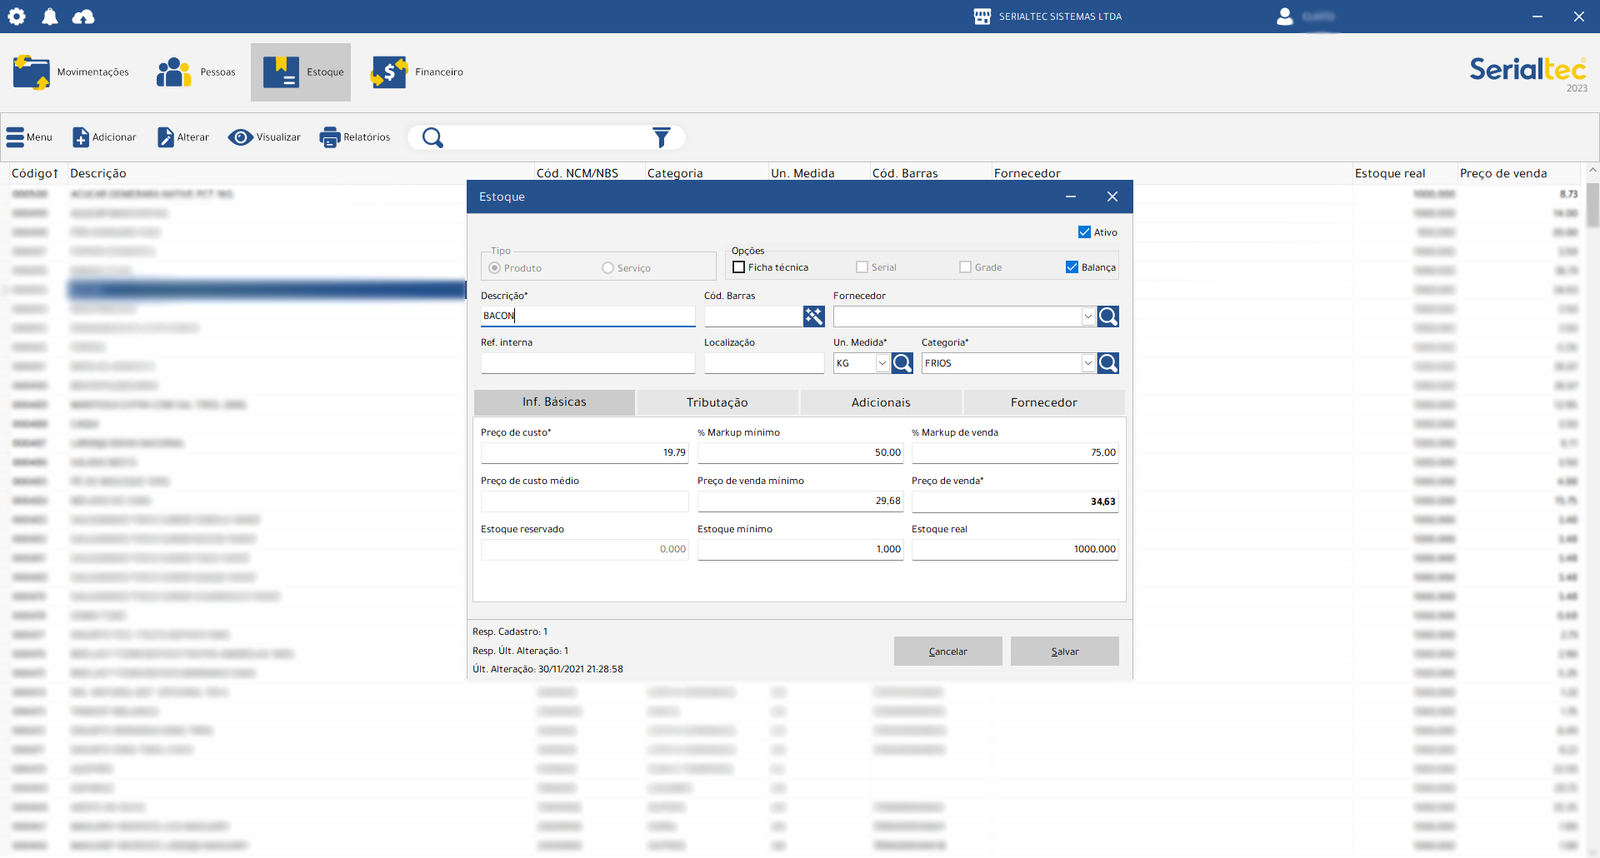Switch to the Fornecedor tab
Image resolution: width=1600 pixels, height=858 pixels.
[1044, 402]
